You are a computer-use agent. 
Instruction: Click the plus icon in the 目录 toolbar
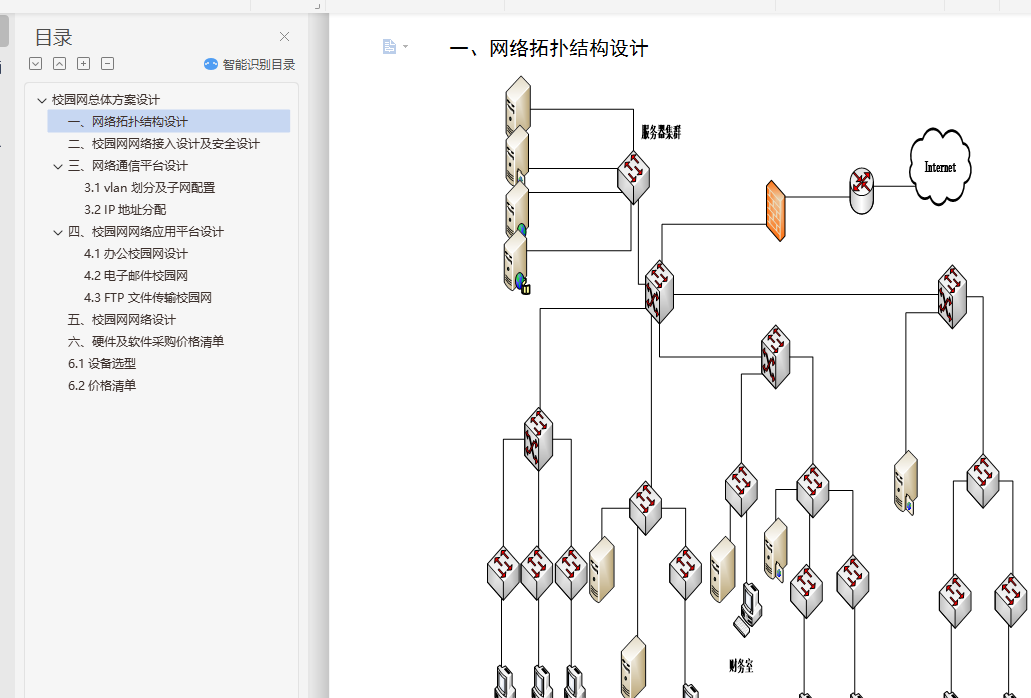(84, 64)
